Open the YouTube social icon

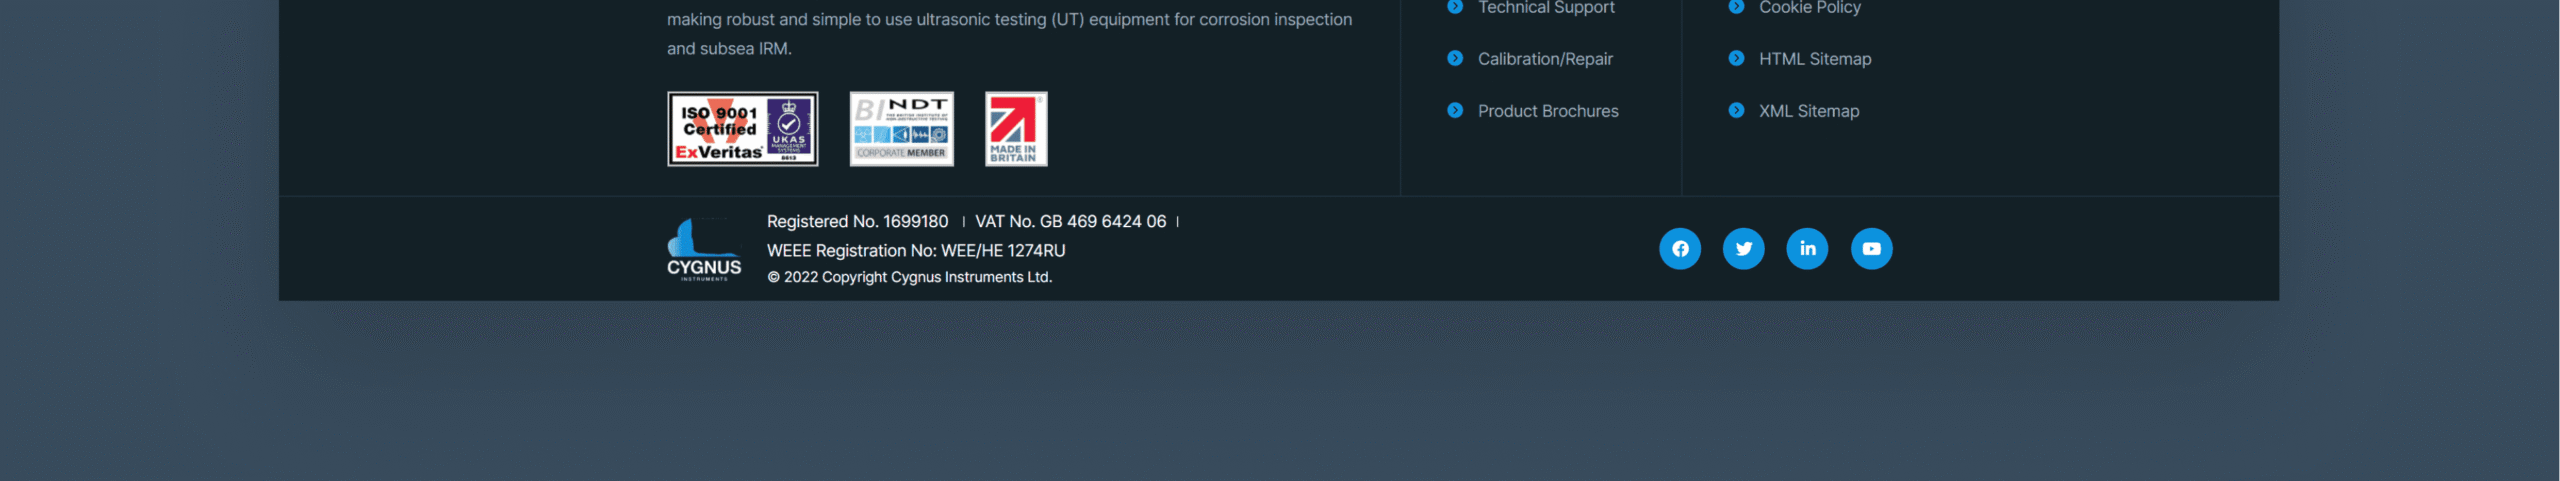[x=1872, y=249]
